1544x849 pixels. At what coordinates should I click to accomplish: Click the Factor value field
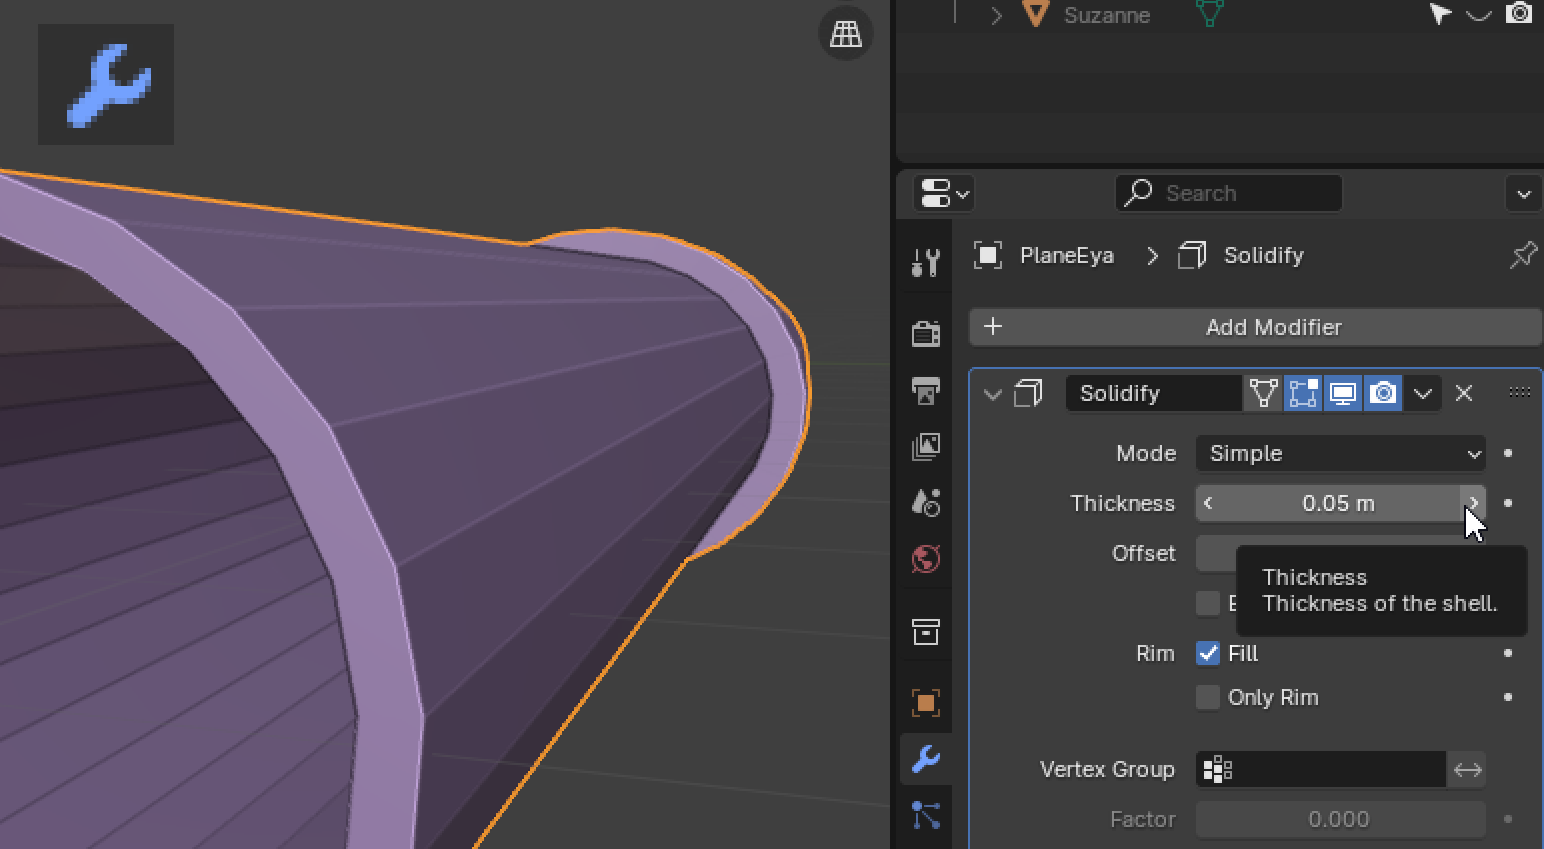coord(1341,819)
